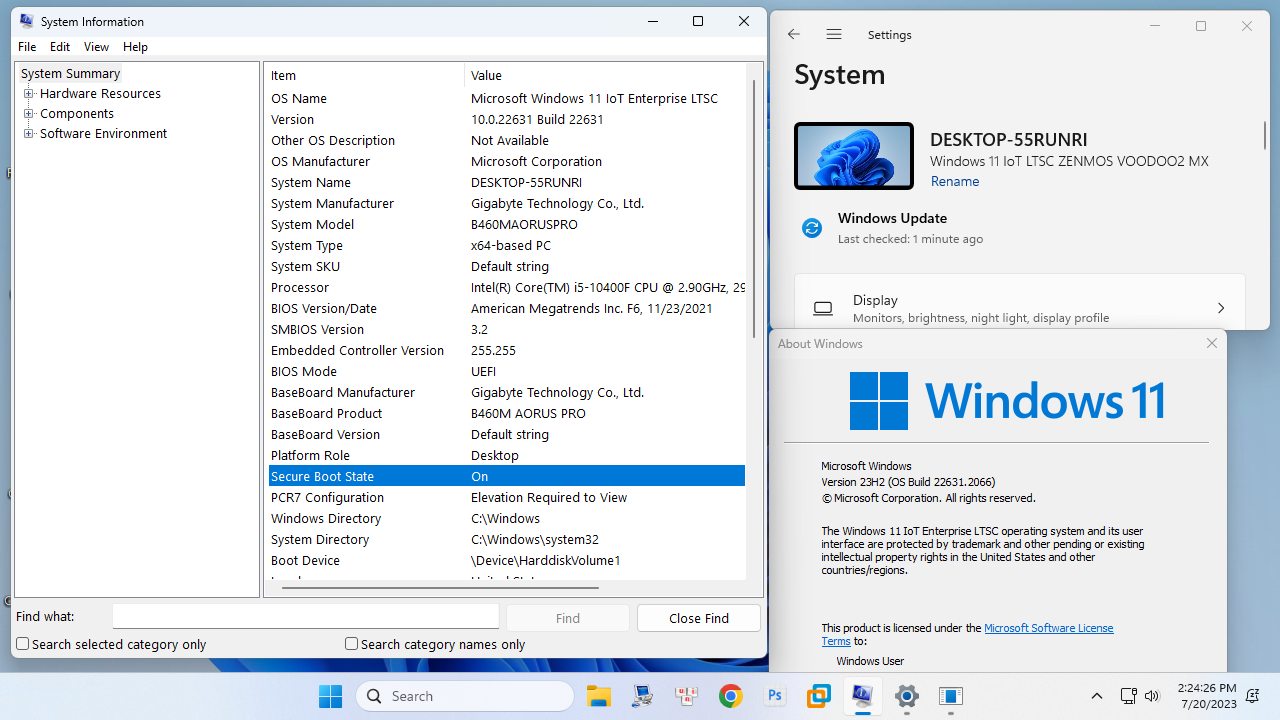Open network status tray icon
This screenshot has width=1280, height=720.
point(1128,696)
